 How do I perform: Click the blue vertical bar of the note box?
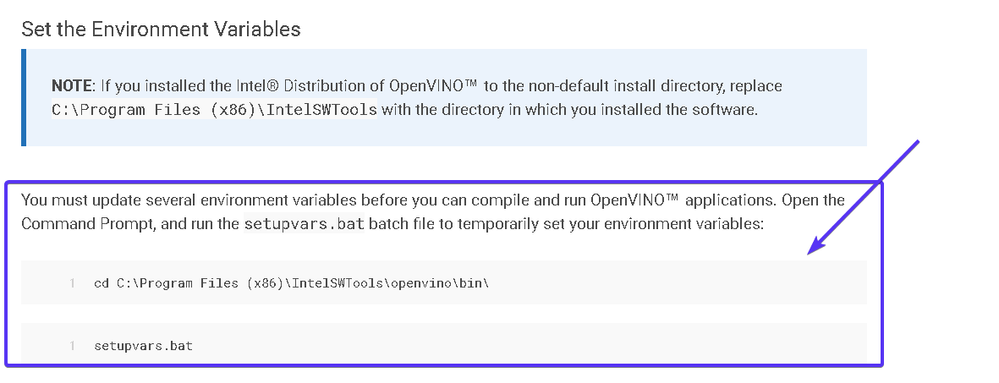point(24,98)
